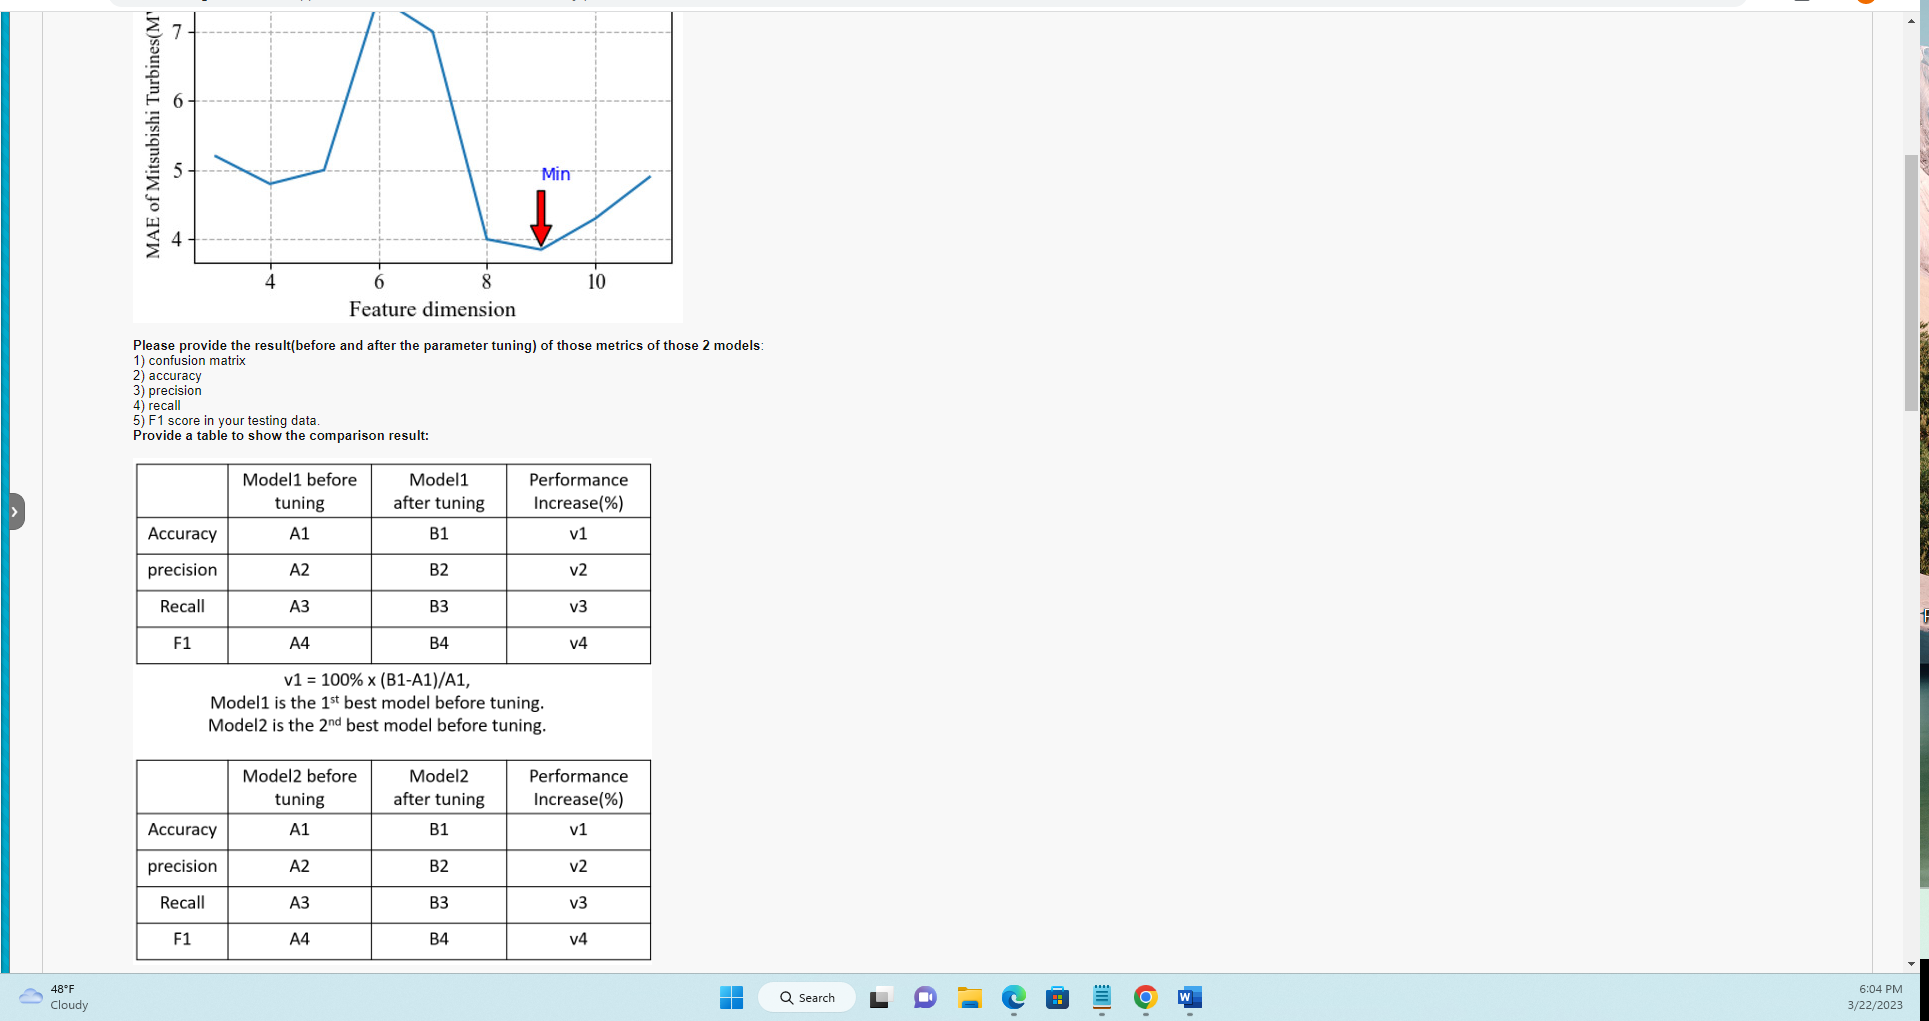Open File Explorer from the taskbar

[969, 997]
